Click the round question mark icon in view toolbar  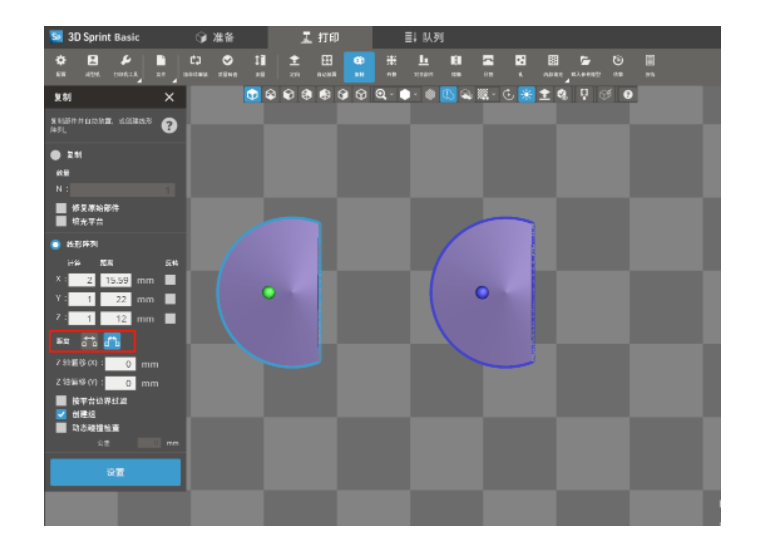click(x=628, y=94)
